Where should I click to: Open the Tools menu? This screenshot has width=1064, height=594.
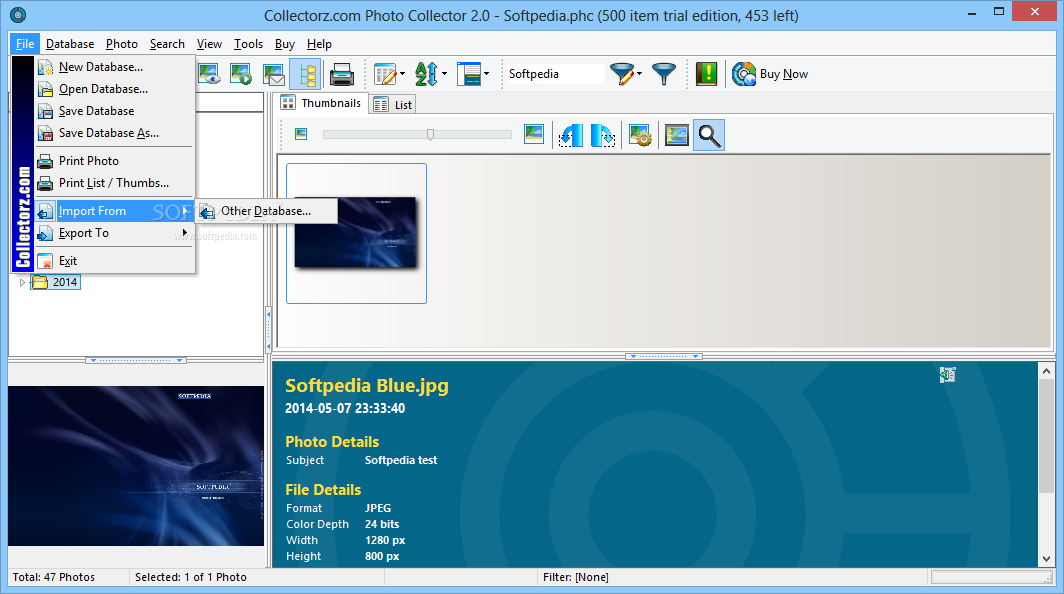[x=248, y=44]
